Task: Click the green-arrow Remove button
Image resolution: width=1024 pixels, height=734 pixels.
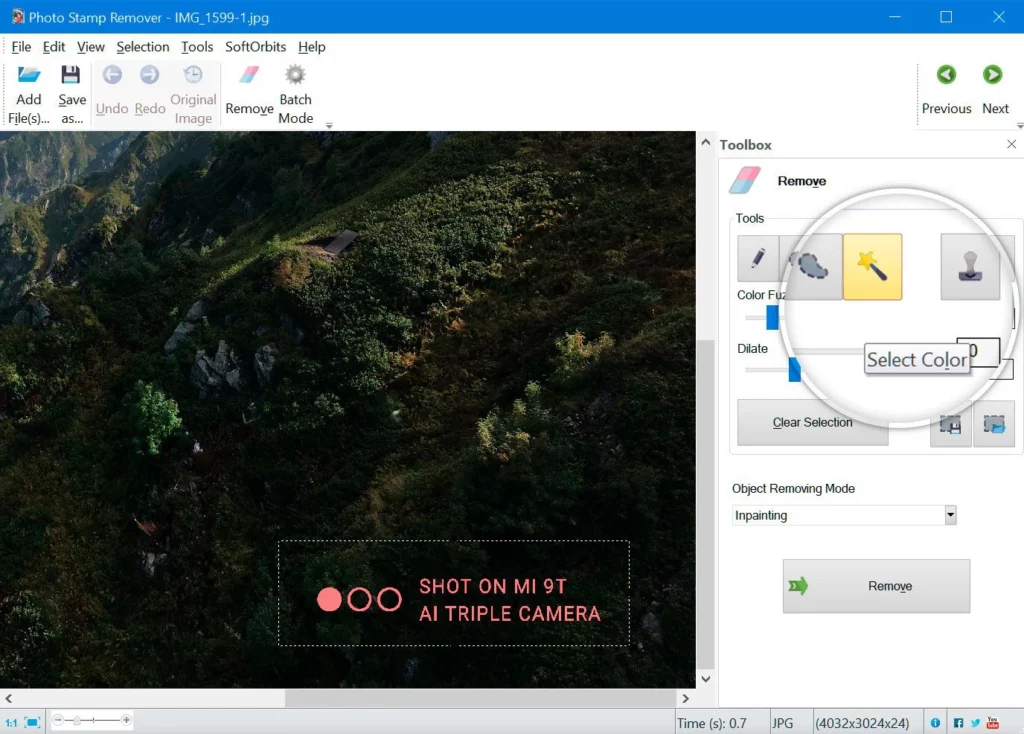Action: click(x=876, y=586)
